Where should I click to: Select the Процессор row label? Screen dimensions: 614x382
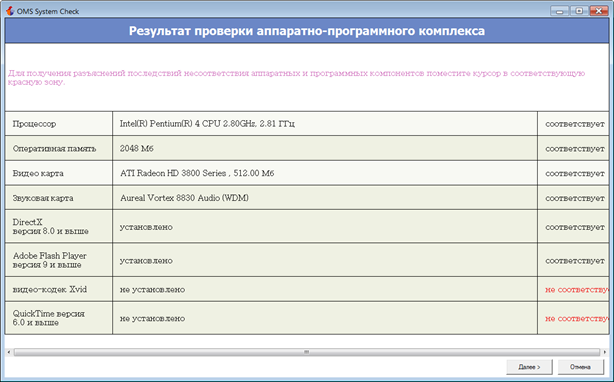34,124
